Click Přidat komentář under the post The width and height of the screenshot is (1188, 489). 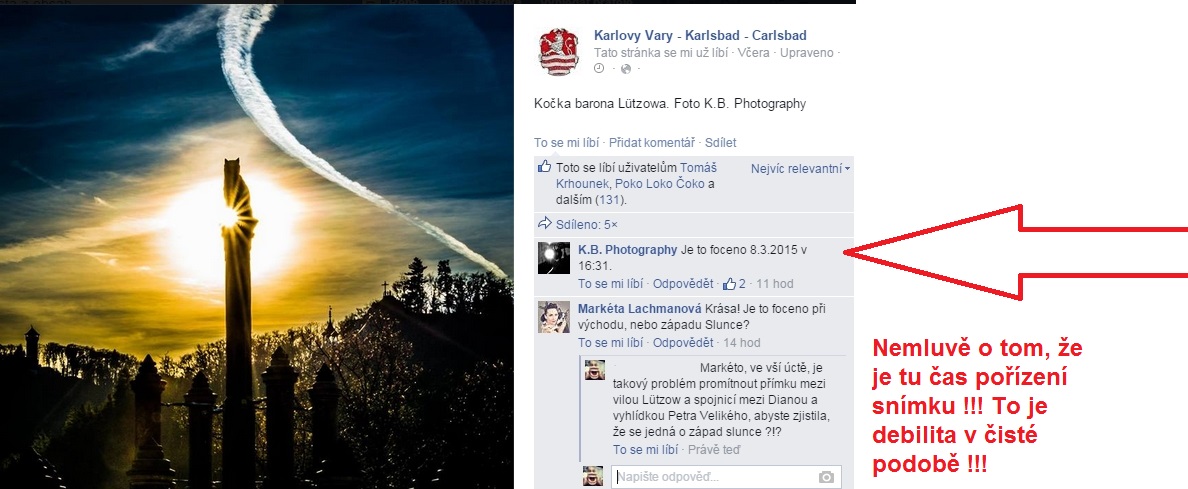click(652, 143)
